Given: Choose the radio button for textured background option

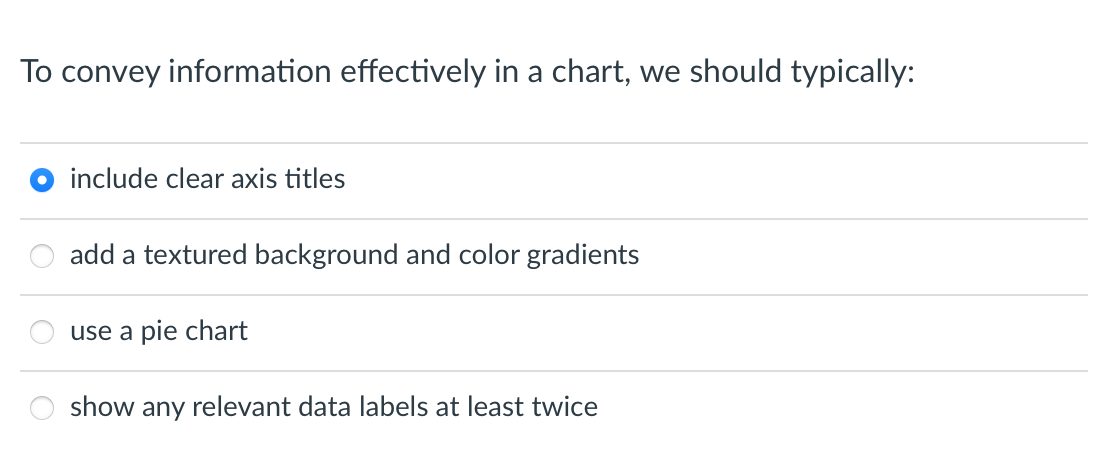Looking at the screenshot, I should coord(41,257).
